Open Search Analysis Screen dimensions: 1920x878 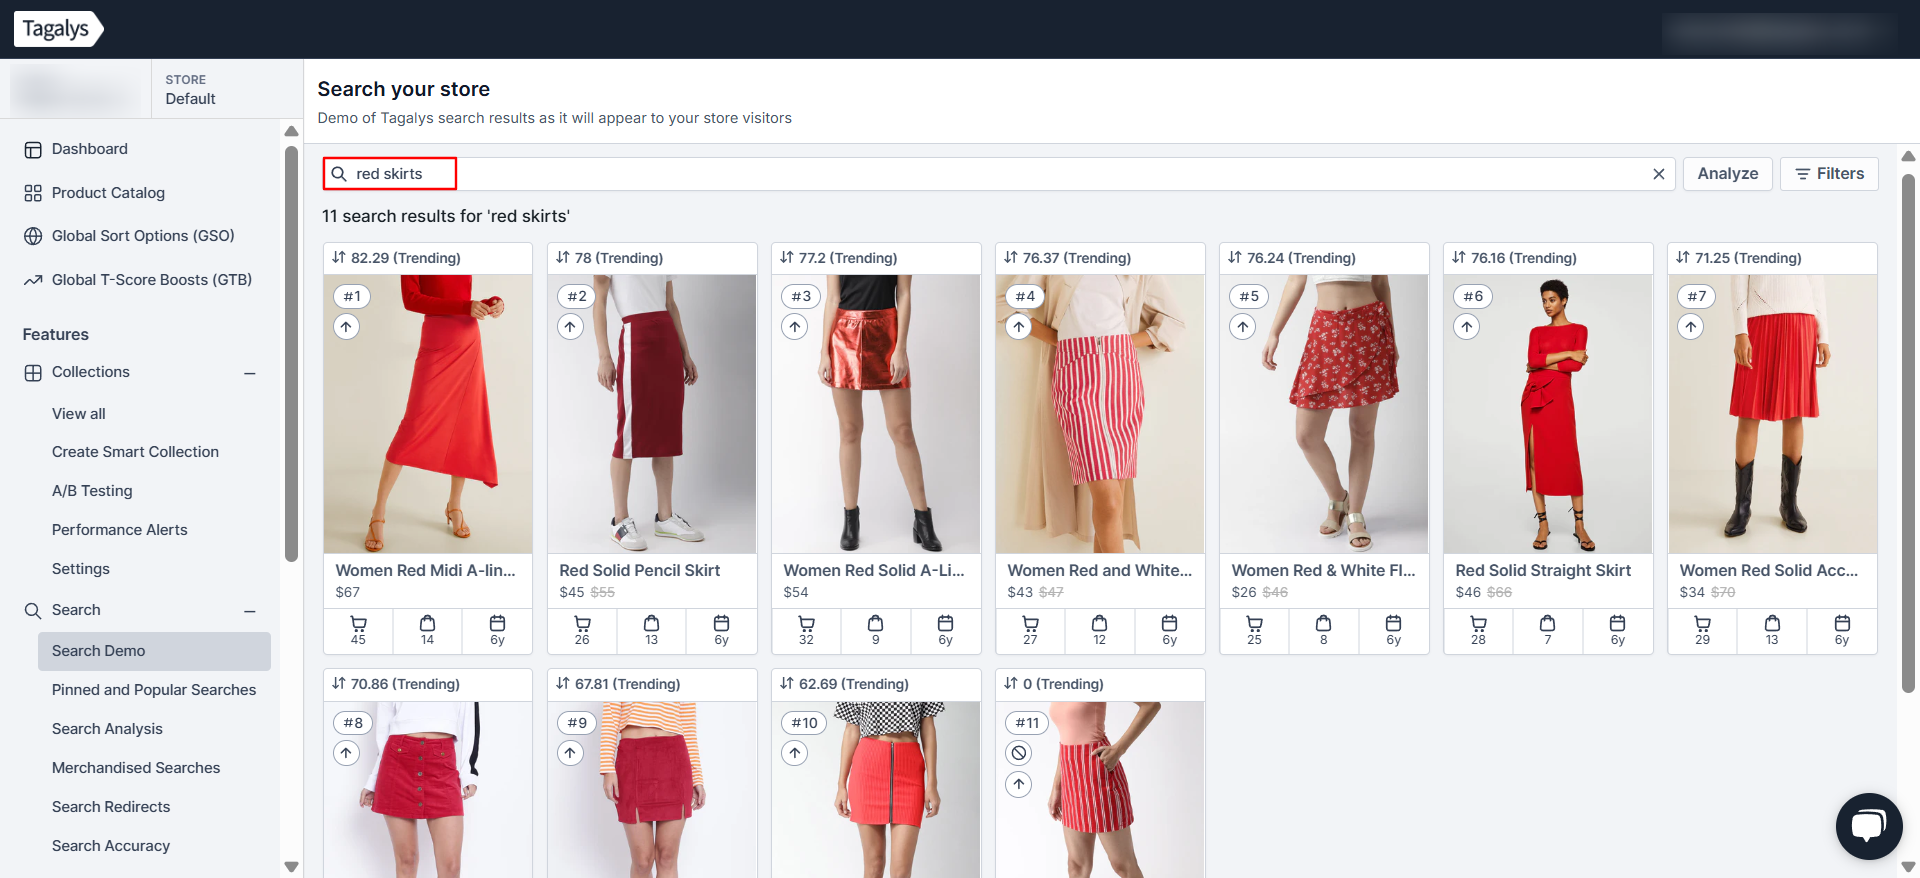pyautogui.click(x=107, y=729)
